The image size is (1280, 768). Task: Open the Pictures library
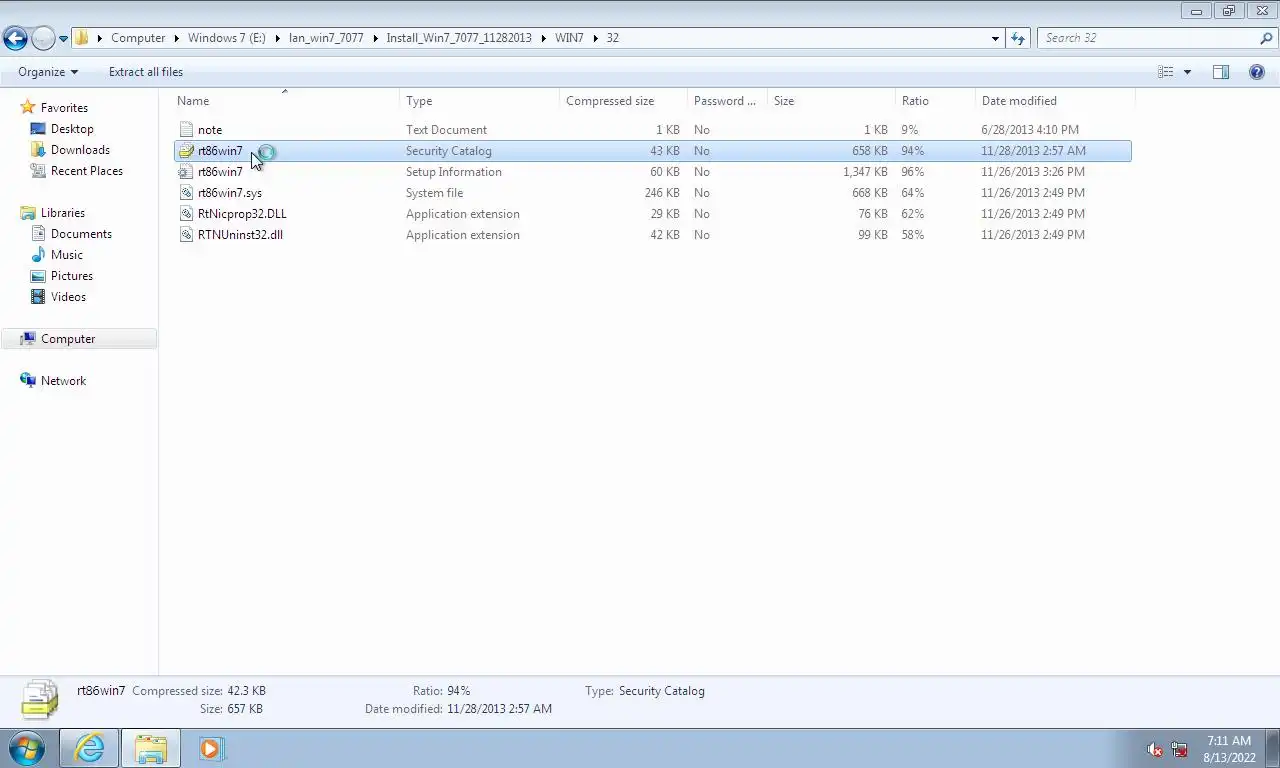[x=72, y=276]
